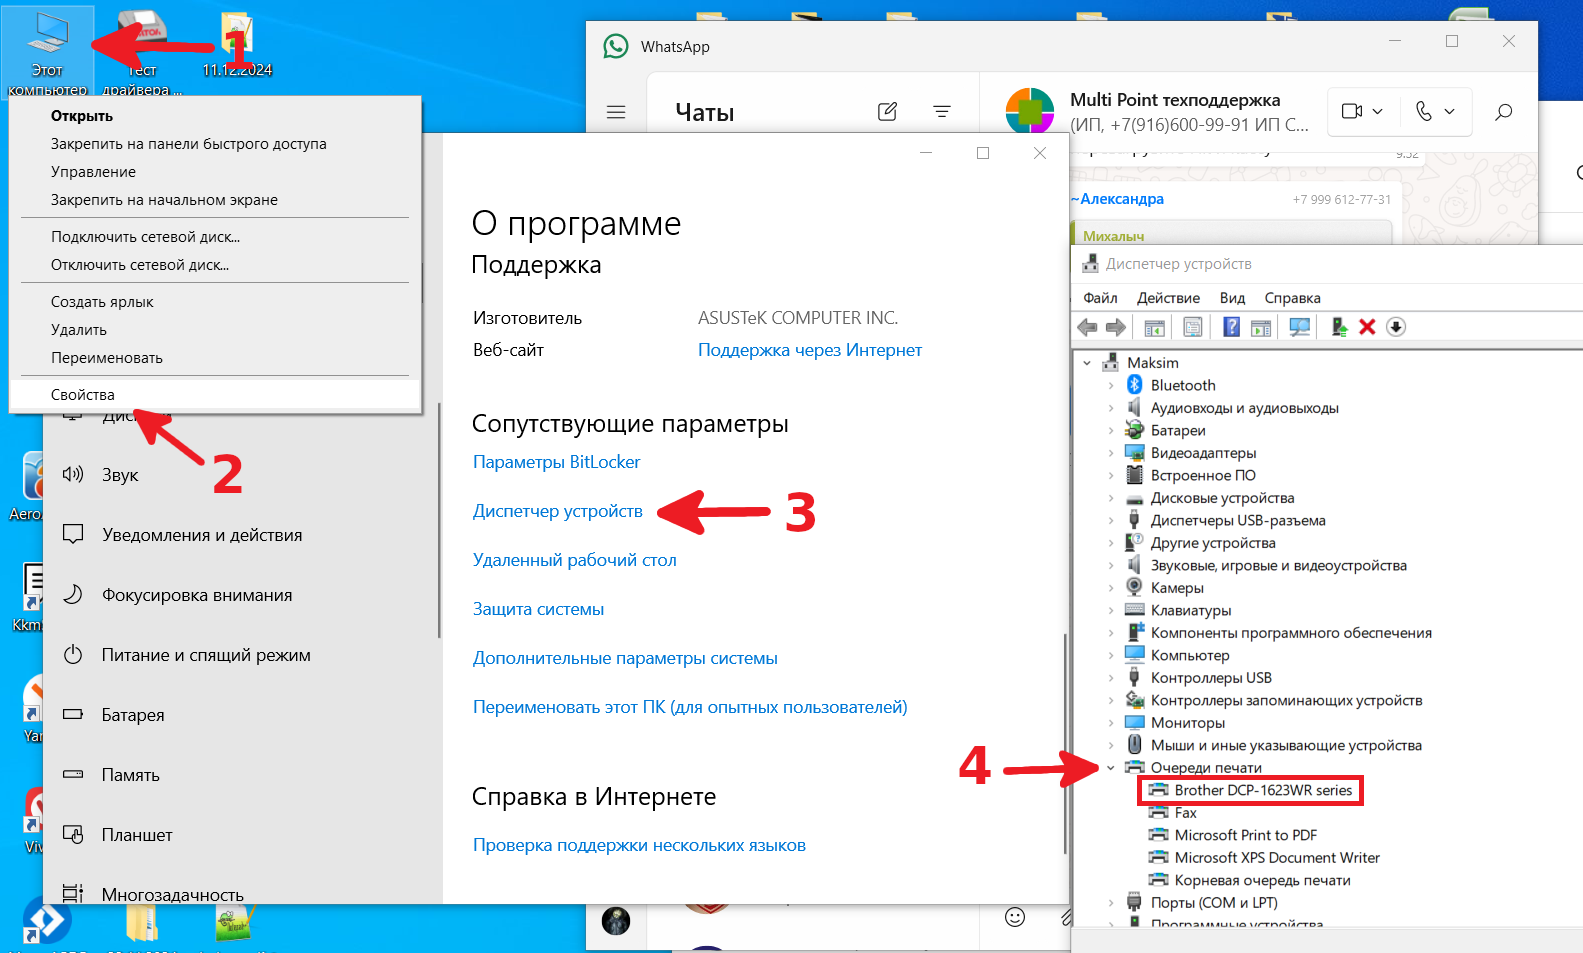Open the Действие menu in Device Manager
The width and height of the screenshot is (1583, 953).
pos(1168,298)
